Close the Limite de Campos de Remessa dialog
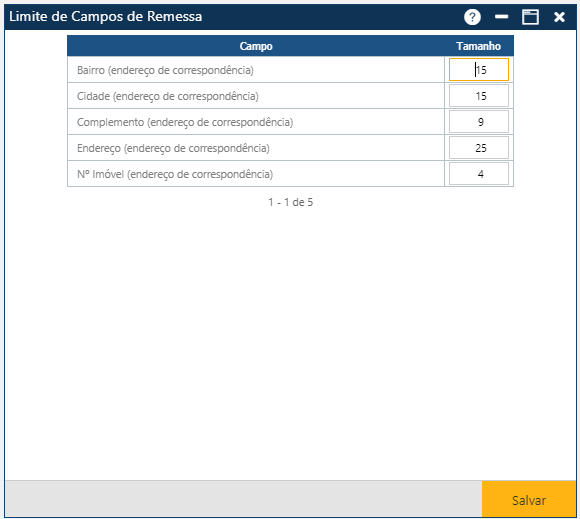580x519 pixels. point(559,17)
